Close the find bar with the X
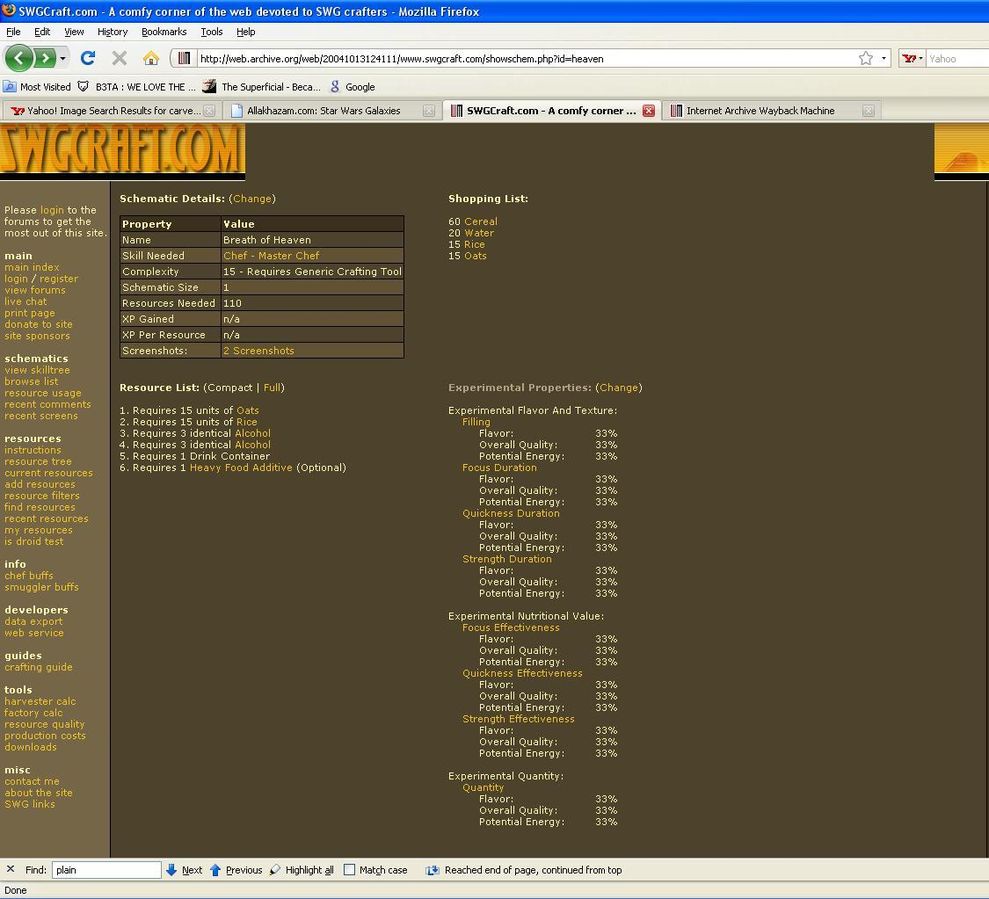 pyautogui.click(x=11, y=870)
